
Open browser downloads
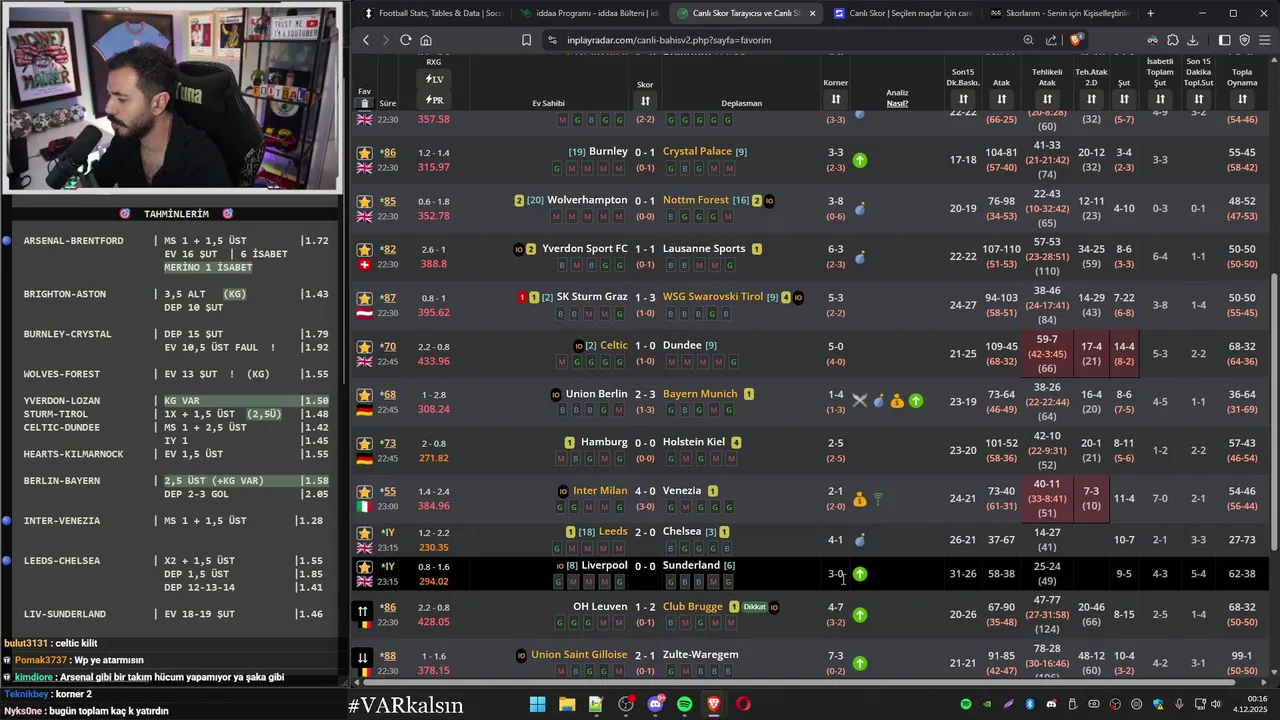tap(1194, 40)
